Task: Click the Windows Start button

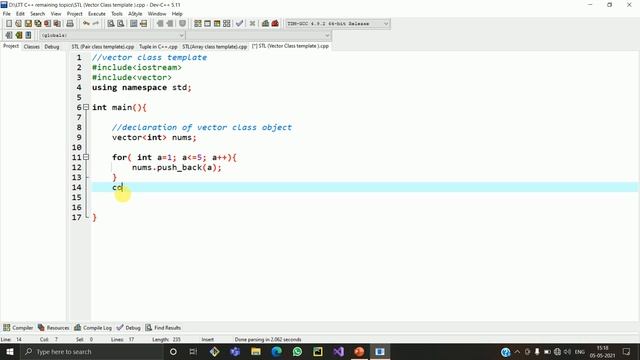Action: click(x=10, y=351)
